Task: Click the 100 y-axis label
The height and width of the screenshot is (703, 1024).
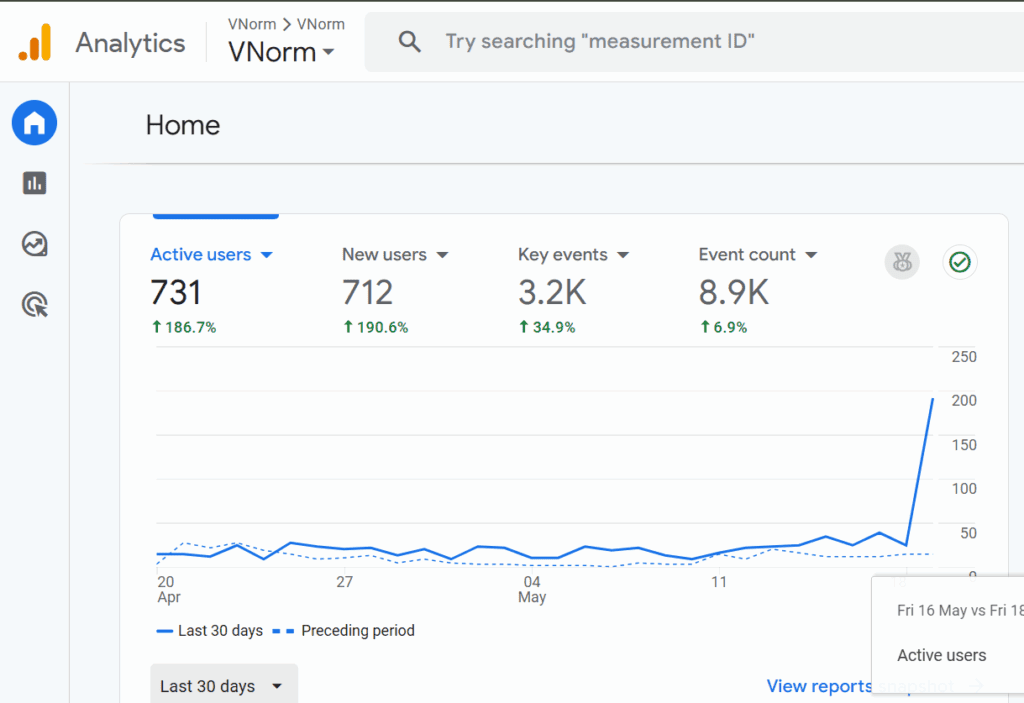Action: (x=964, y=489)
